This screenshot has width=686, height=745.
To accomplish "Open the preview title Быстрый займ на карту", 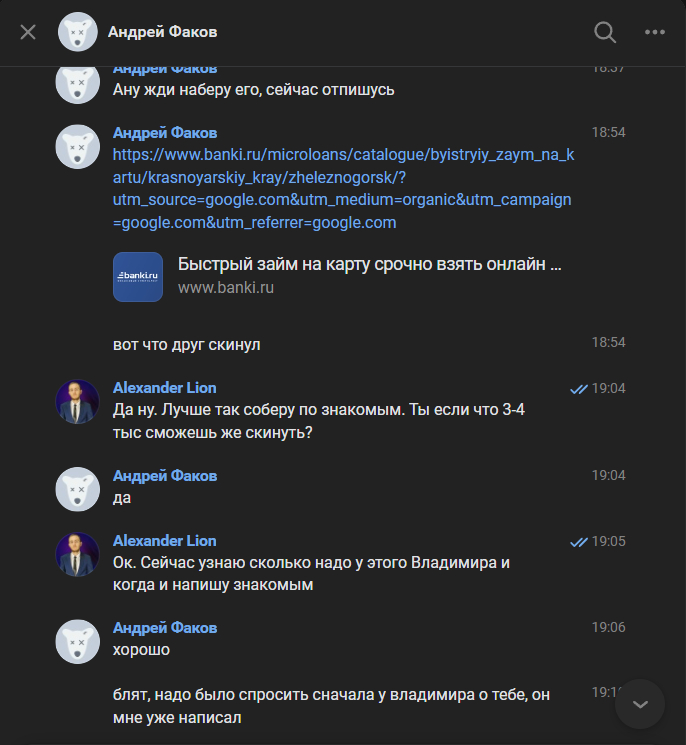I will point(369,265).
